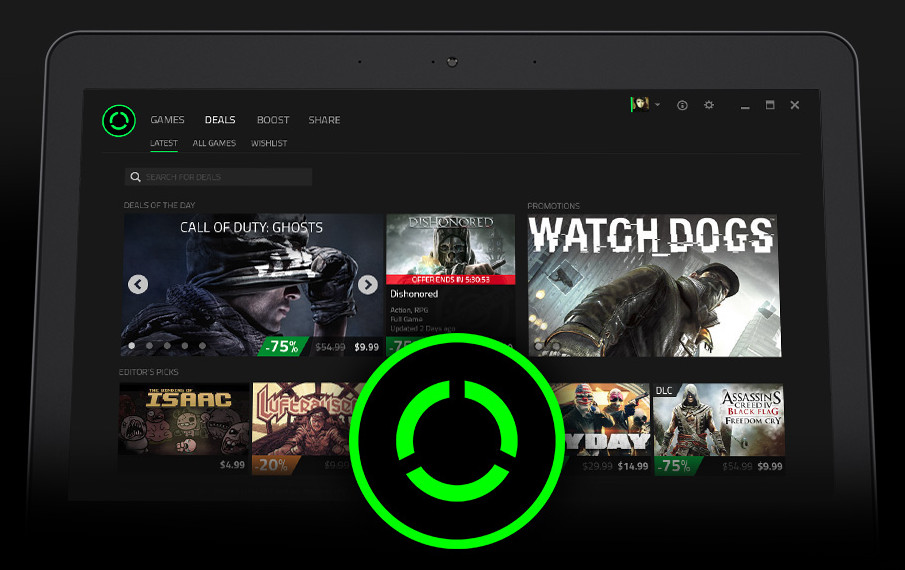The width and height of the screenshot is (905, 570).
Task: Select the second carousel dot indicator
Action: [x=149, y=346]
